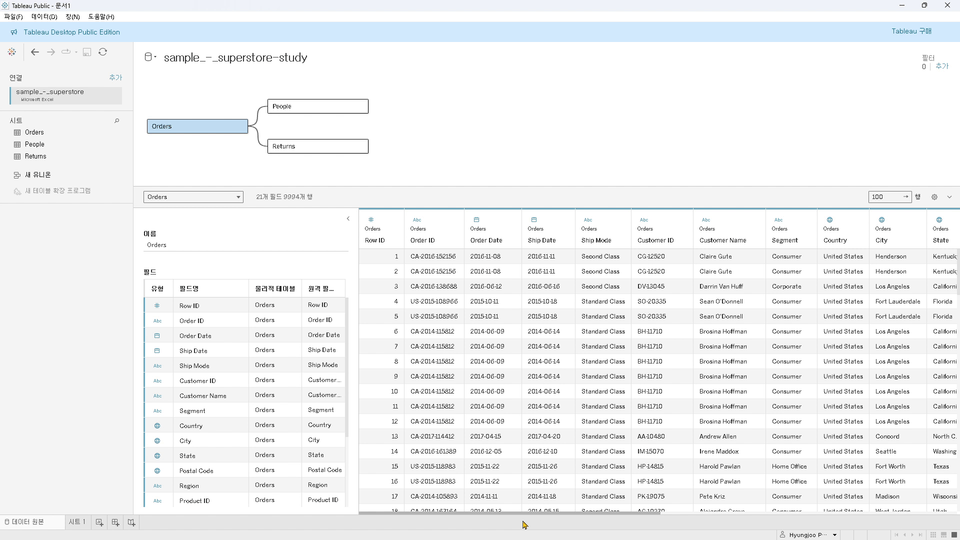Click the new story icon in the bottom tabs
960x540 pixels.
(x=131, y=522)
